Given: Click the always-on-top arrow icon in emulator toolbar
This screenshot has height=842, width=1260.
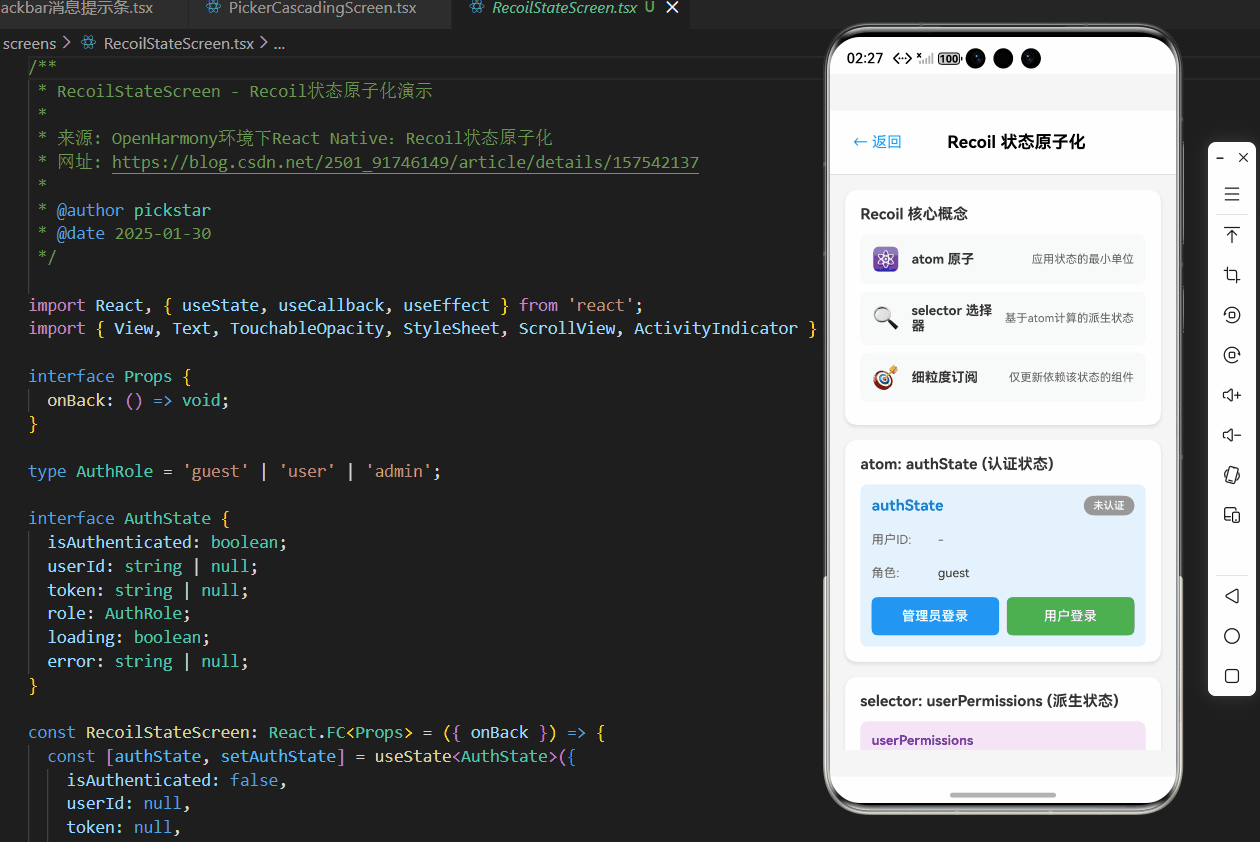Looking at the screenshot, I should pos(1232,235).
